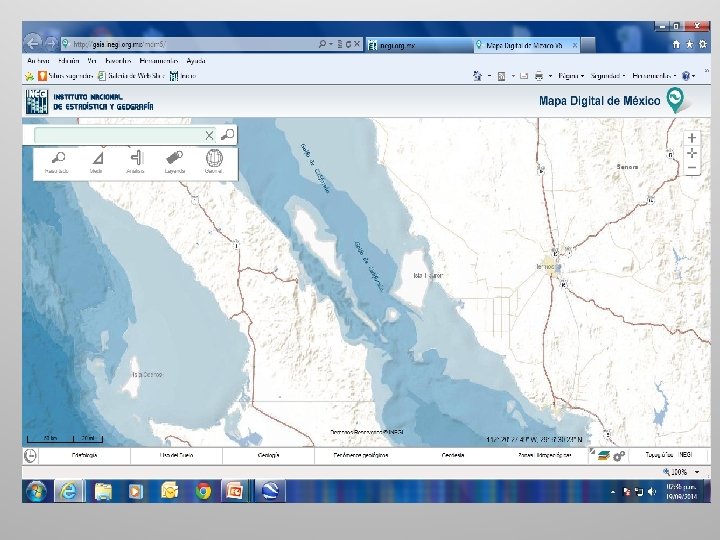Open the Favoritos menu

click(x=118, y=61)
